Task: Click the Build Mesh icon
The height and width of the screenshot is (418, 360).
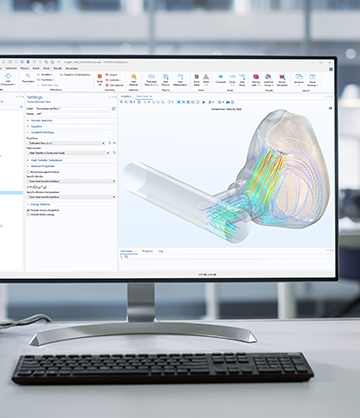Action: coord(197,79)
